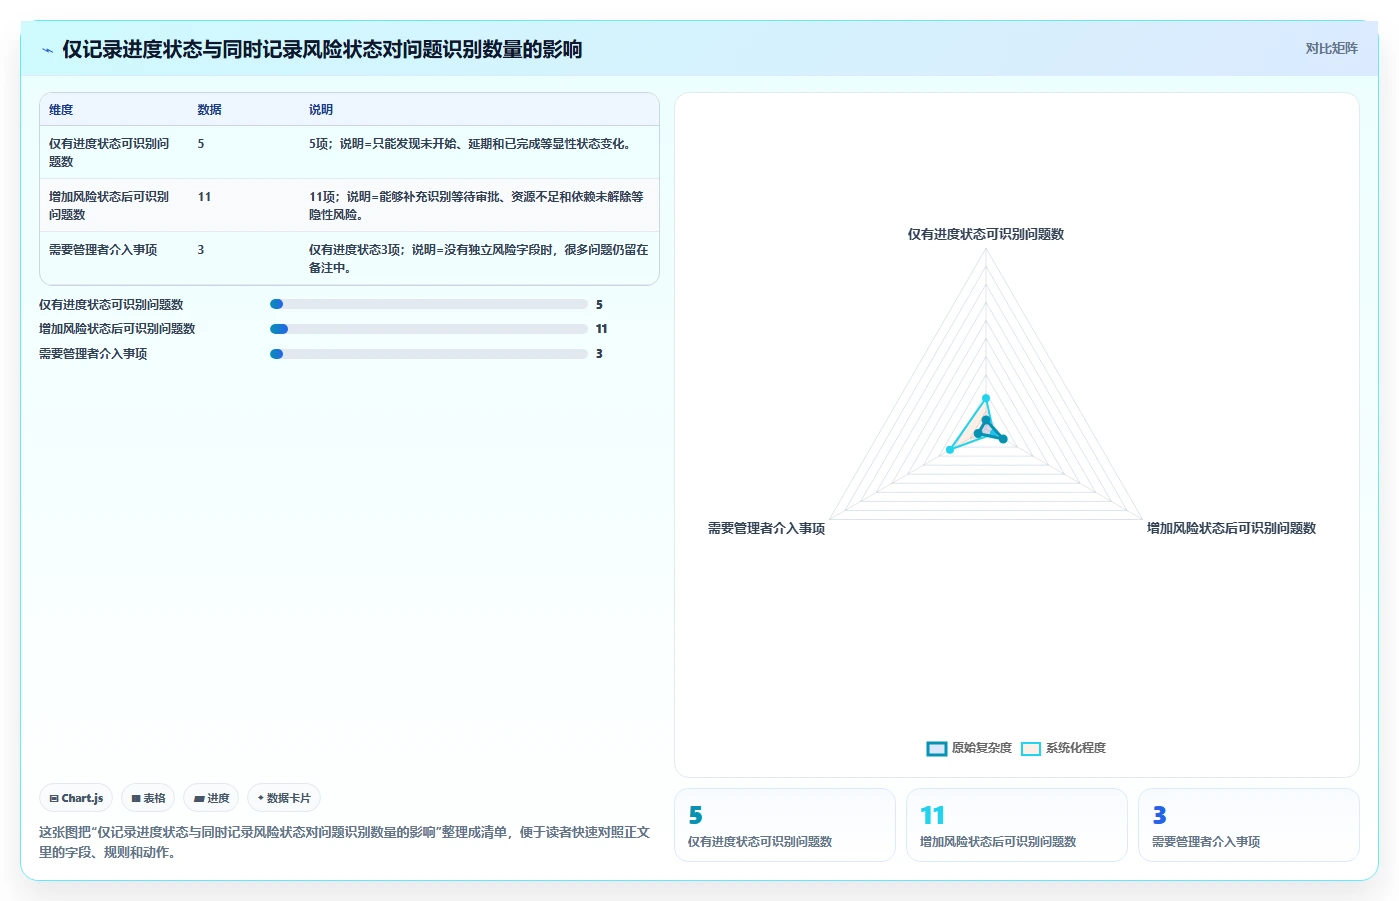The width and height of the screenshot is (1399, 901).
Task: Toggle the 原始复杂度 legend swatch
Action: 937,748
